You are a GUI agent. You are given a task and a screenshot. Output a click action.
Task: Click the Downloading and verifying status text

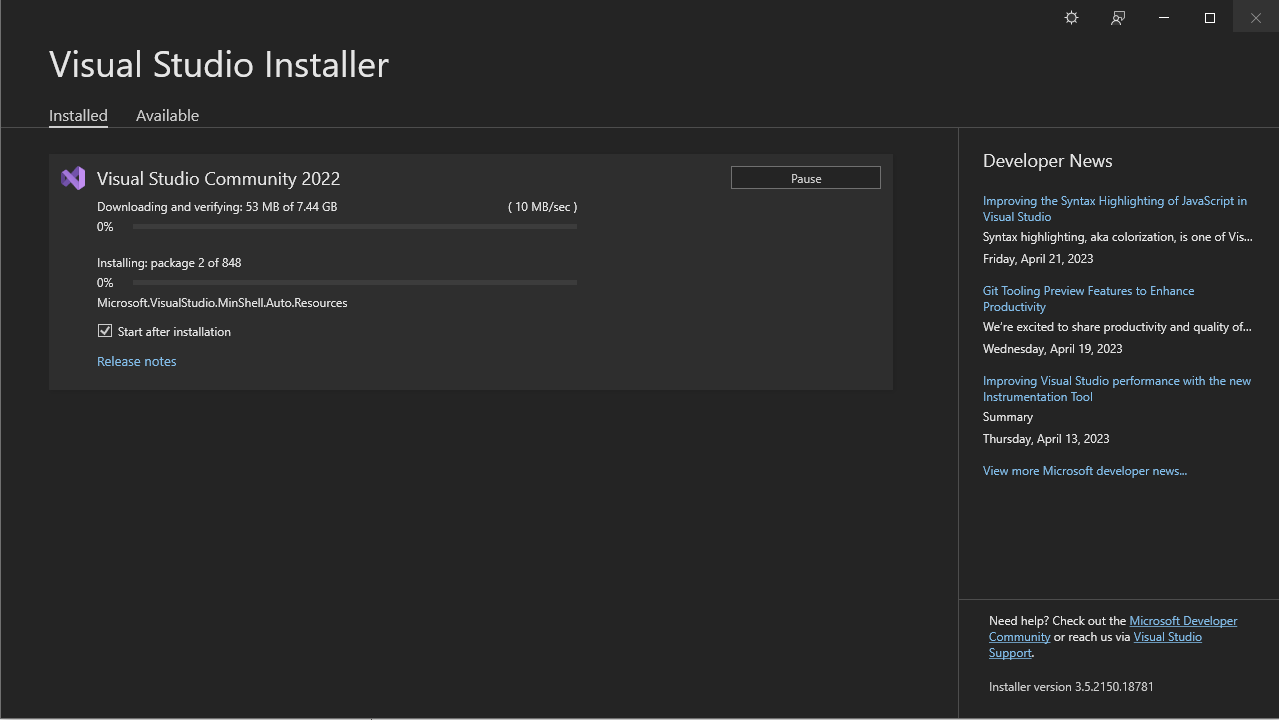[x=217, y=207]
